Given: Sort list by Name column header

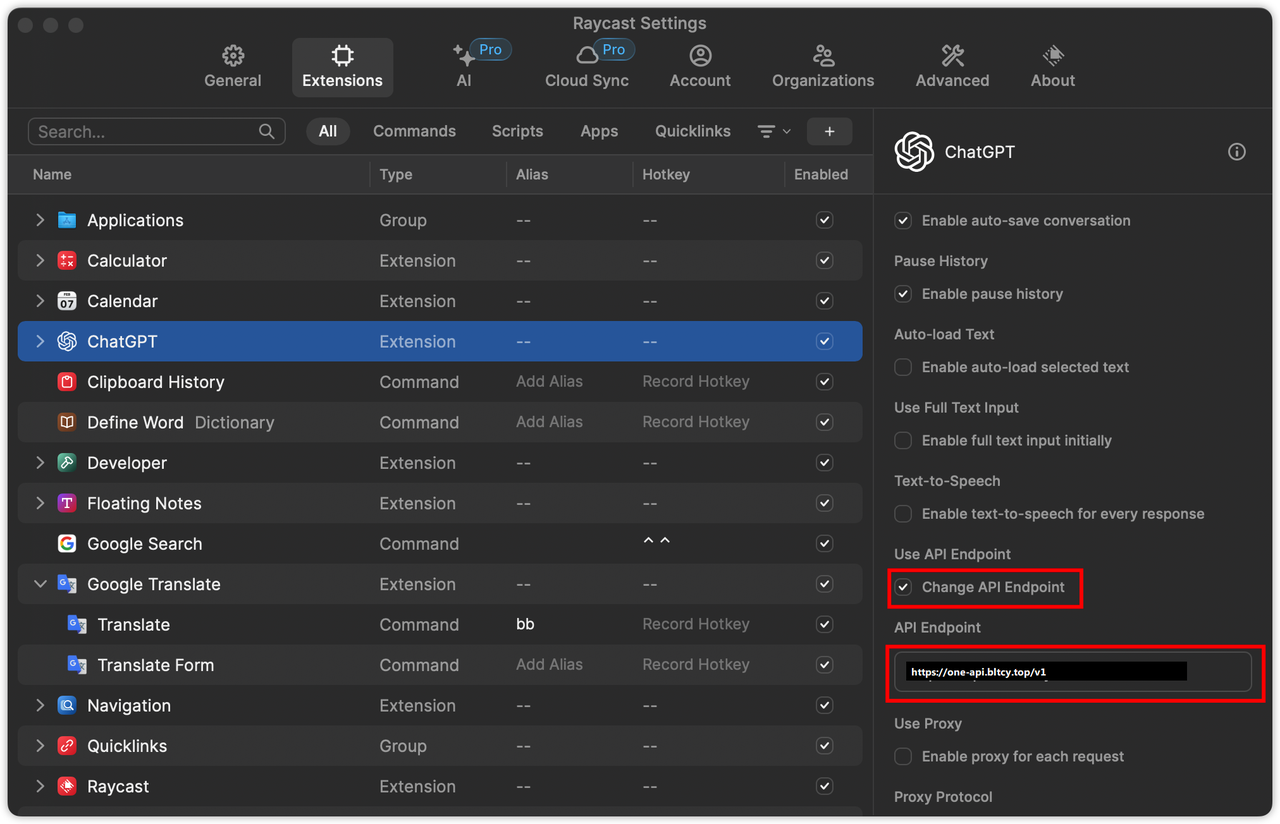Looking at the screenshot, I should (52, 174).
